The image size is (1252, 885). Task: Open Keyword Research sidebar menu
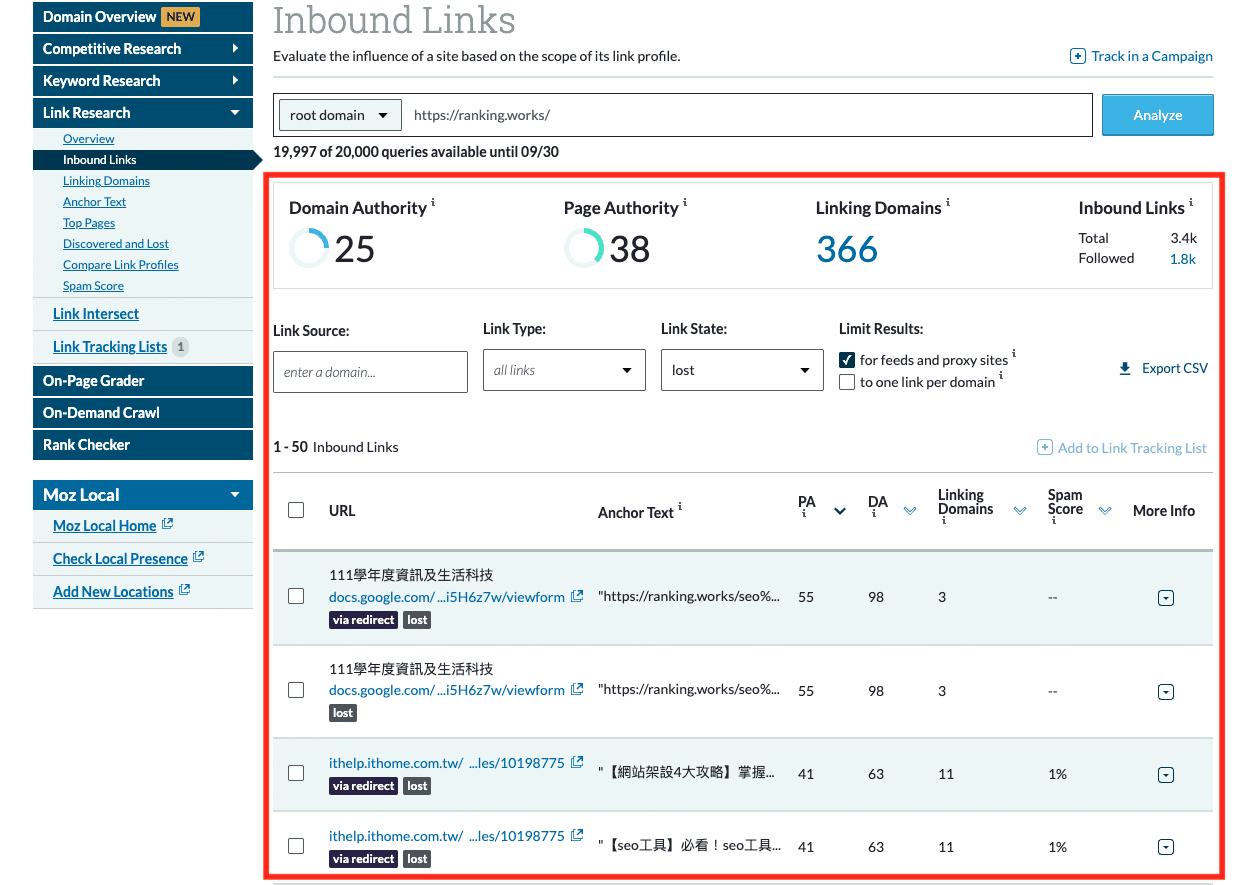[x=142, y=81]
